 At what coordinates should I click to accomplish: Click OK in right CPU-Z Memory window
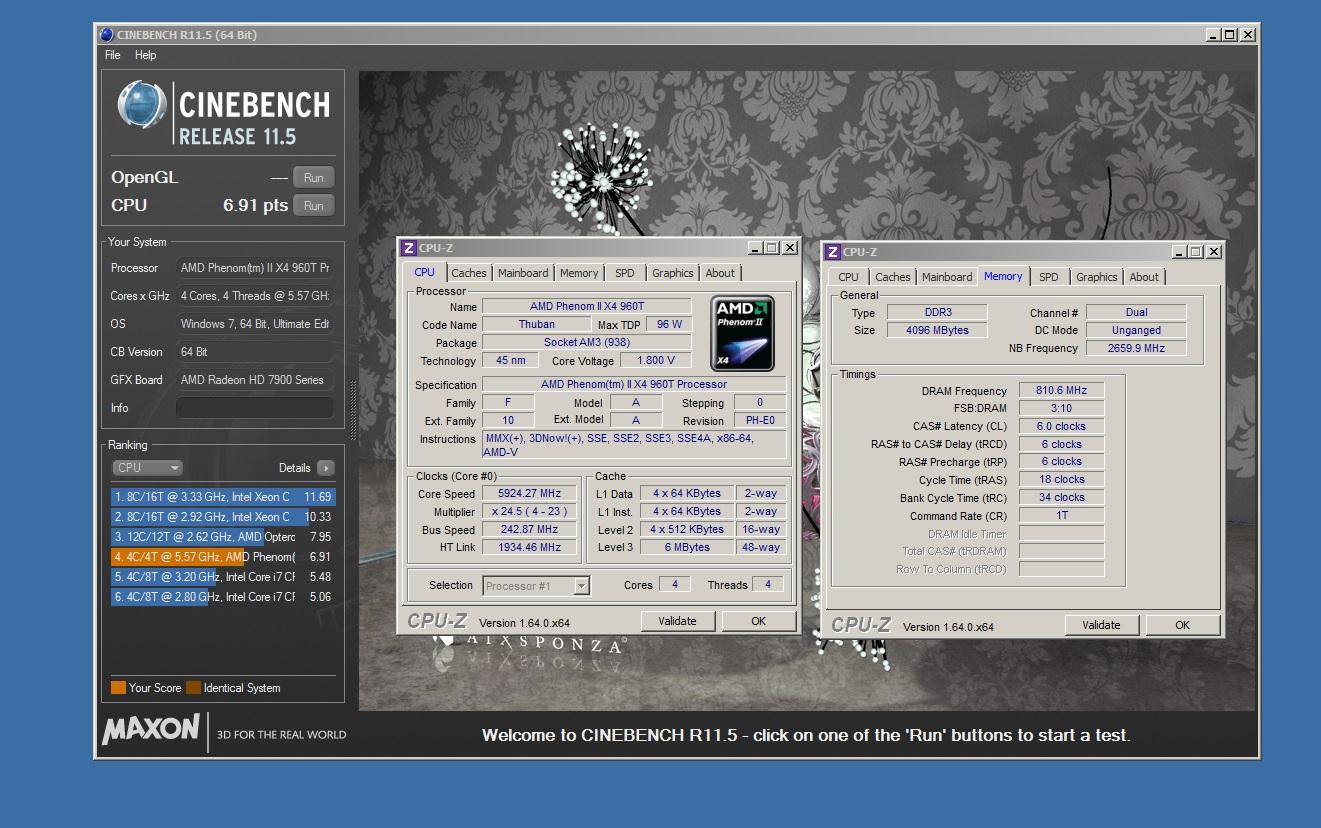[1183, 625]
